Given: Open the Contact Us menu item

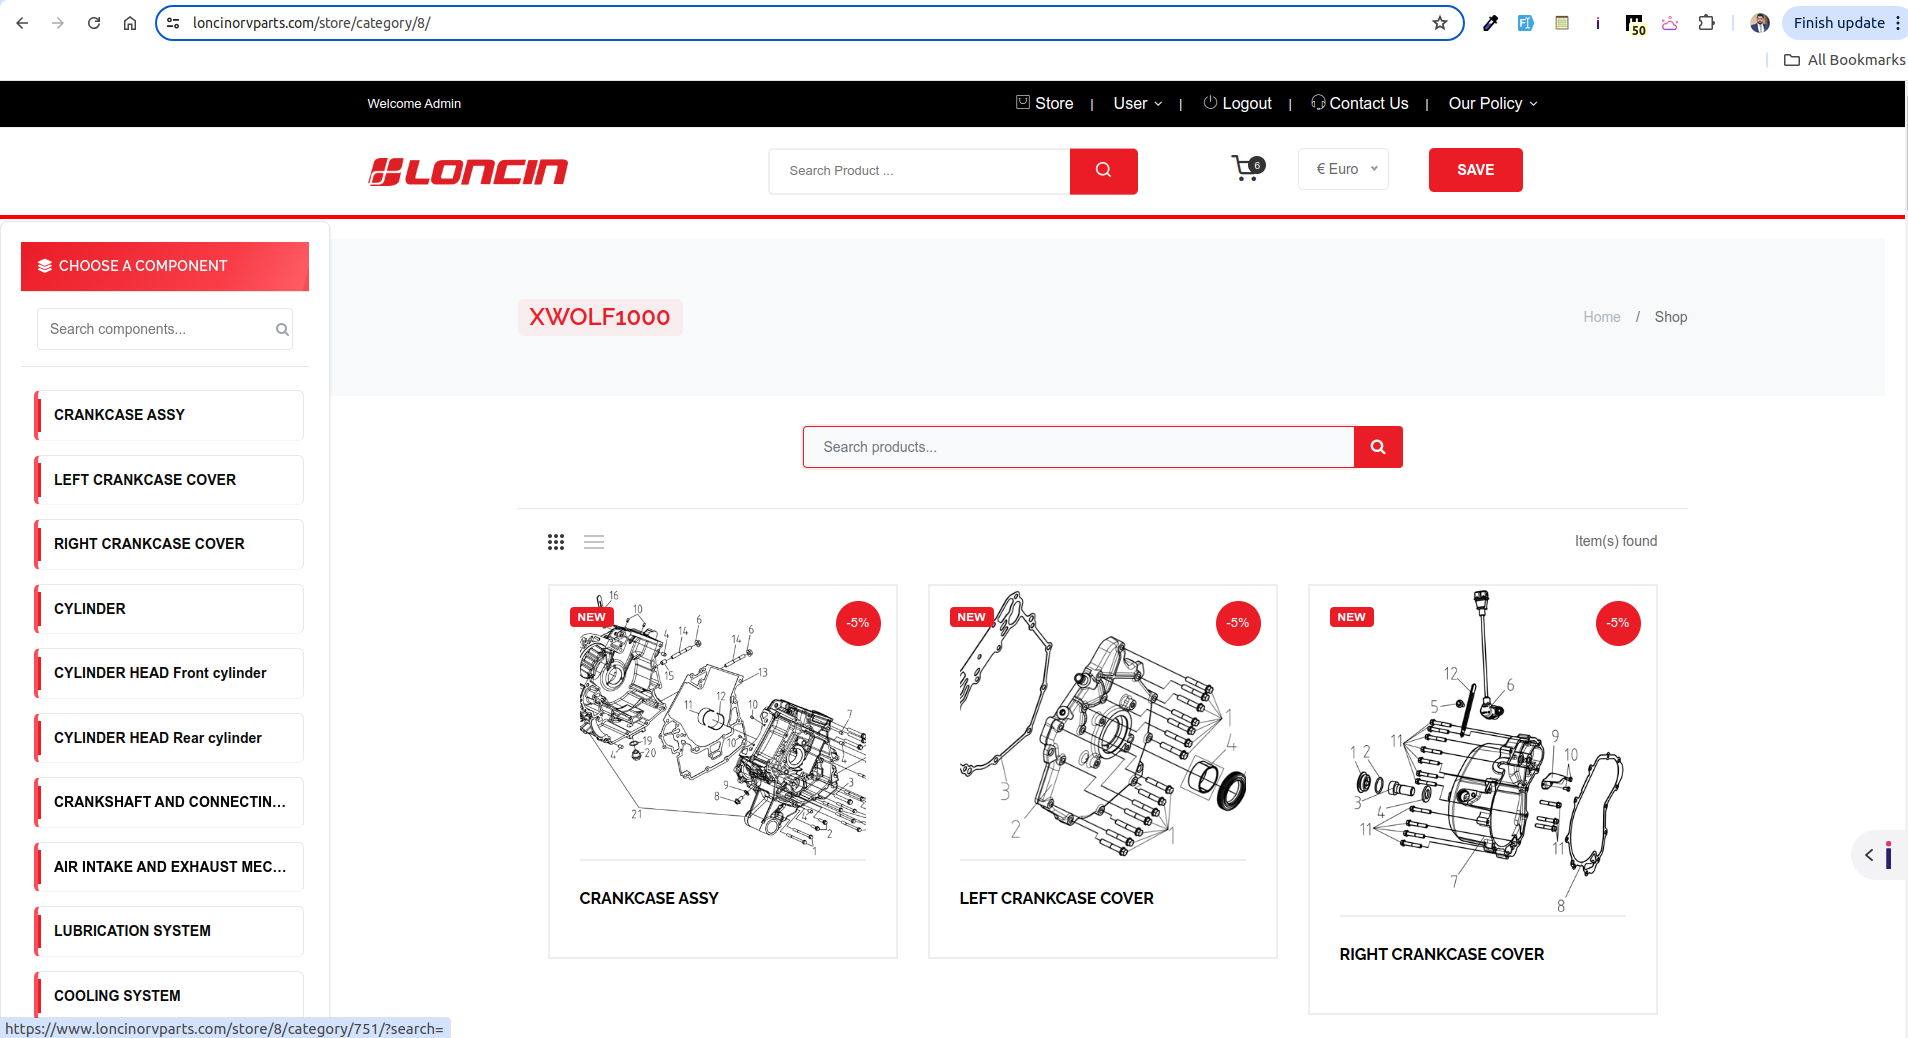Looking at the screenshot, I should click(1360, 104).
